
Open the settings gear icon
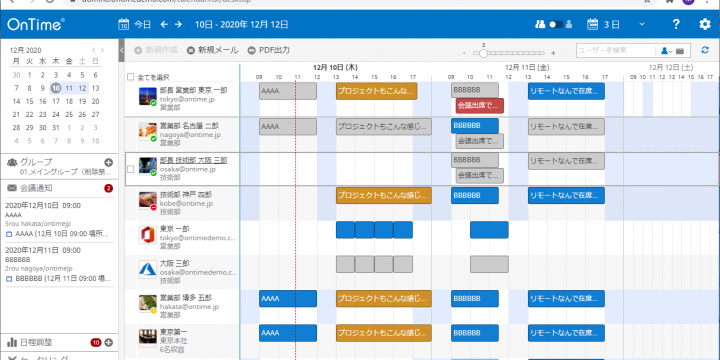tap(705, 24)
